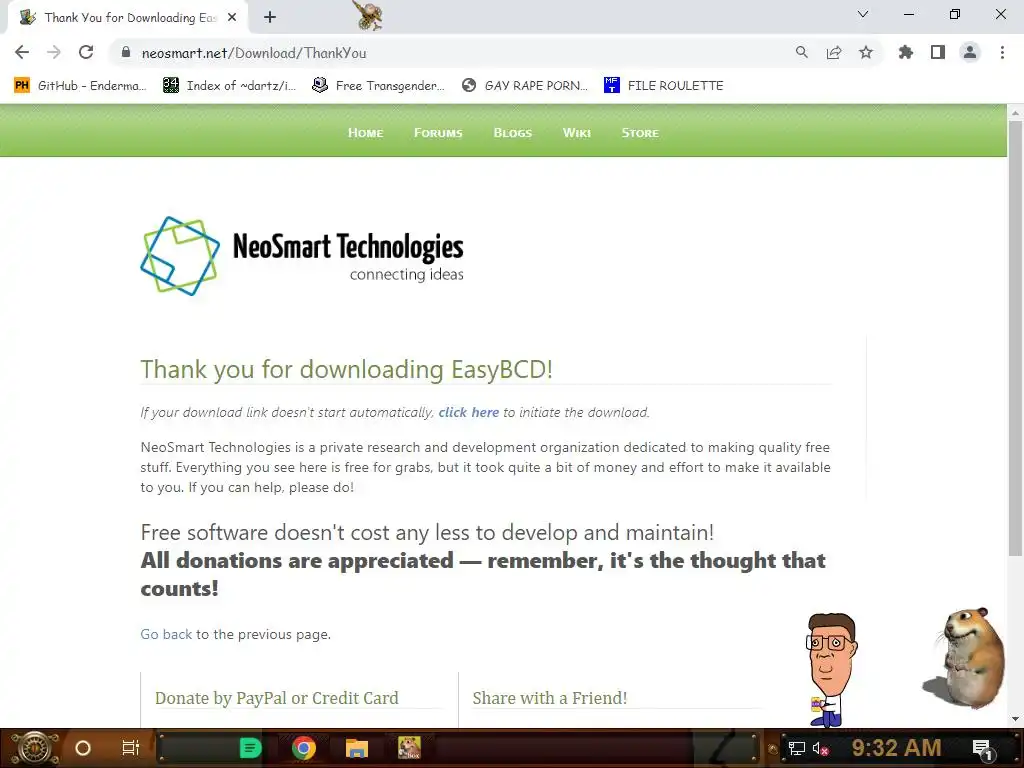Click the padlock site info icon

pos(126,52)
